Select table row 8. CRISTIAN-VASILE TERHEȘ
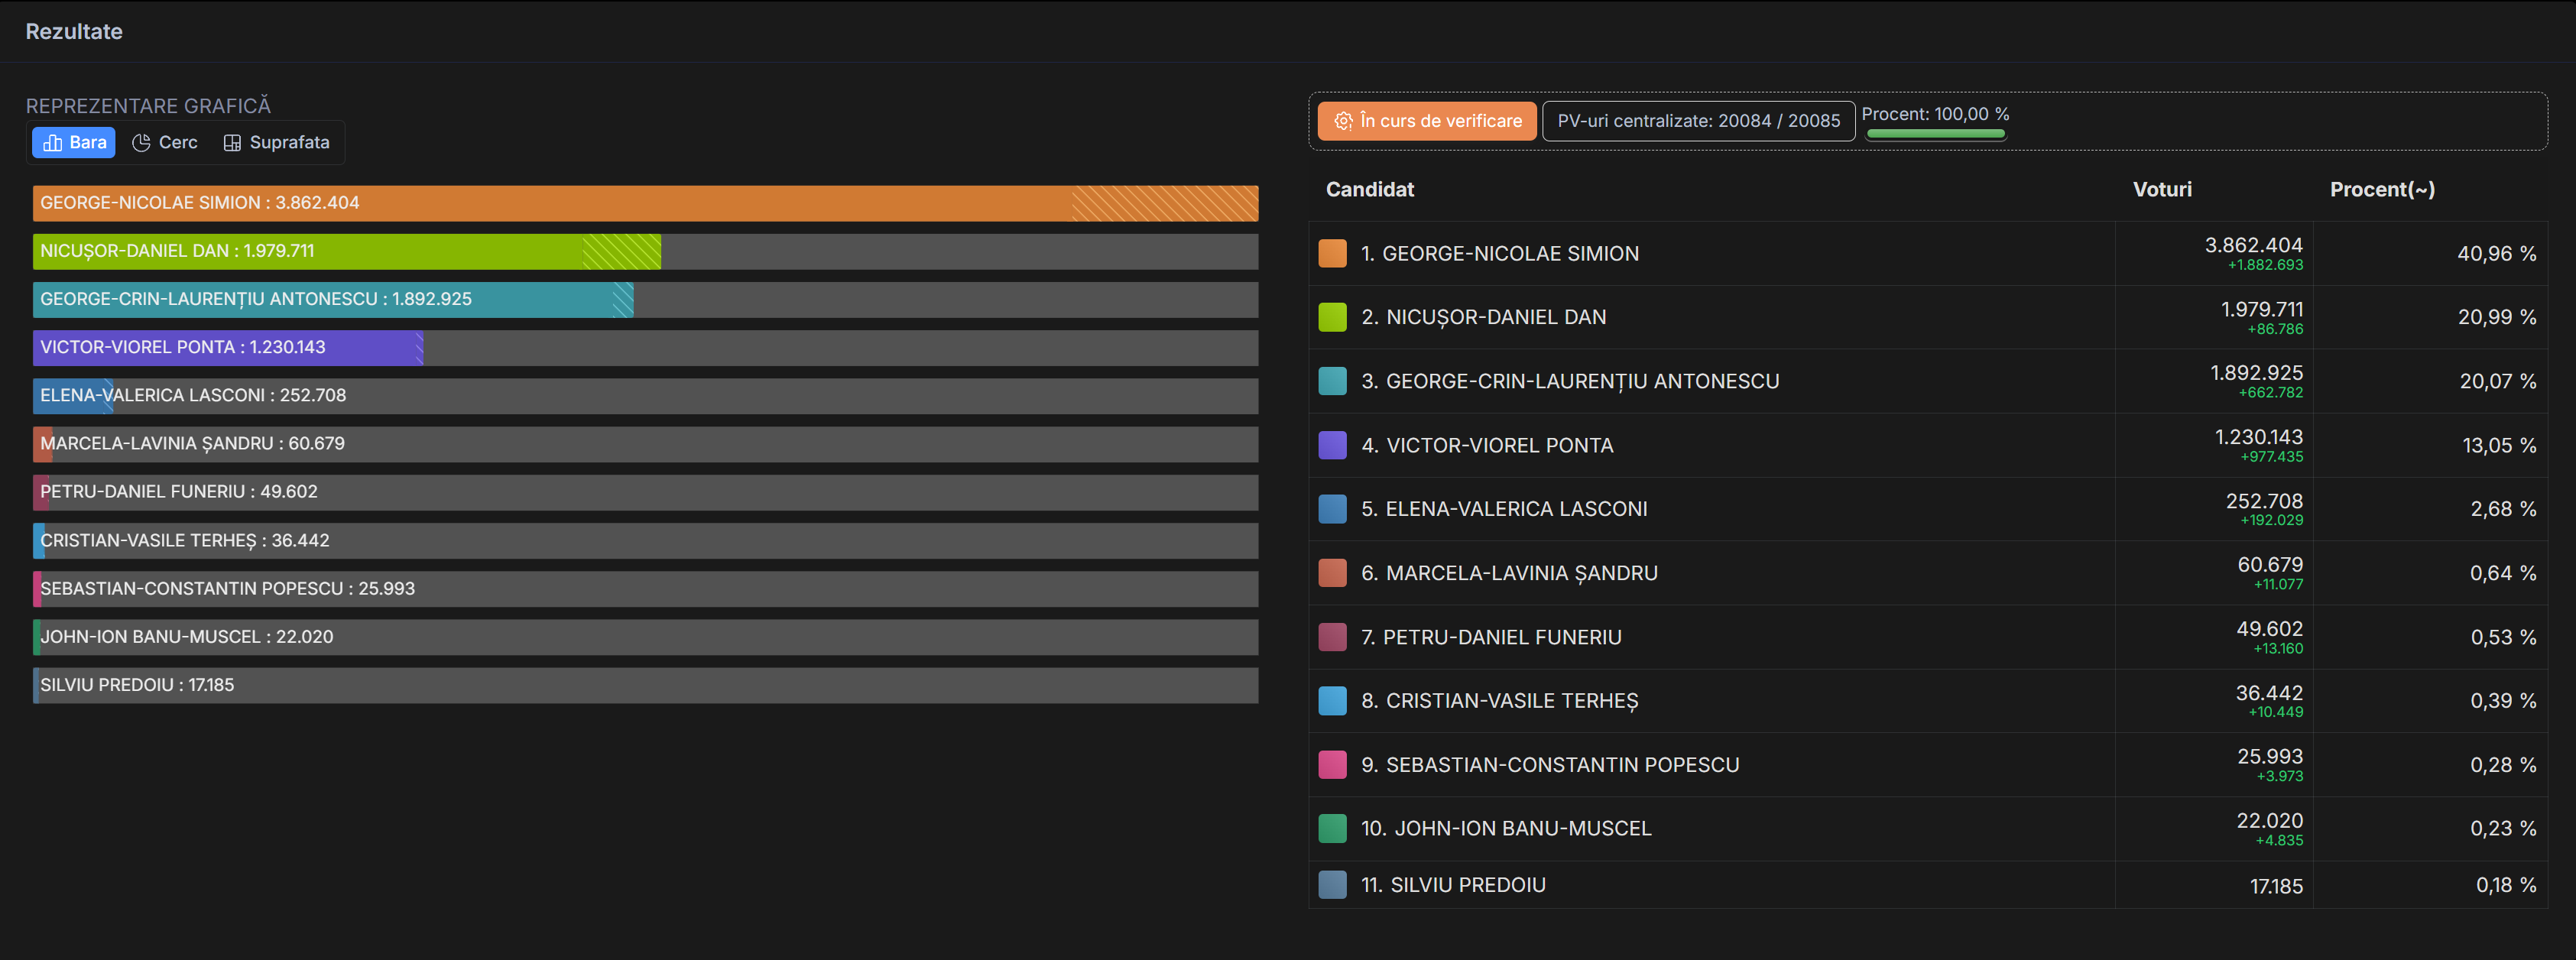2576x960 pixels. point(1927,701)
